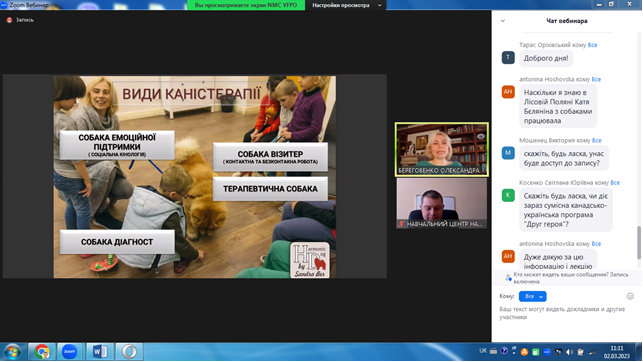Viewport: 643px width, 362px height.
Task: Click the red recording indicator icon
Action: point(9,20)
